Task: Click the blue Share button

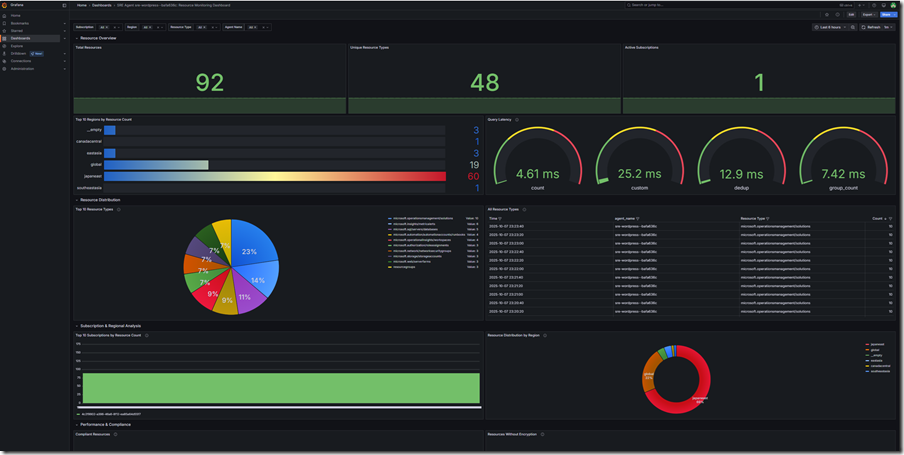Action: click(x=886, y=15)
